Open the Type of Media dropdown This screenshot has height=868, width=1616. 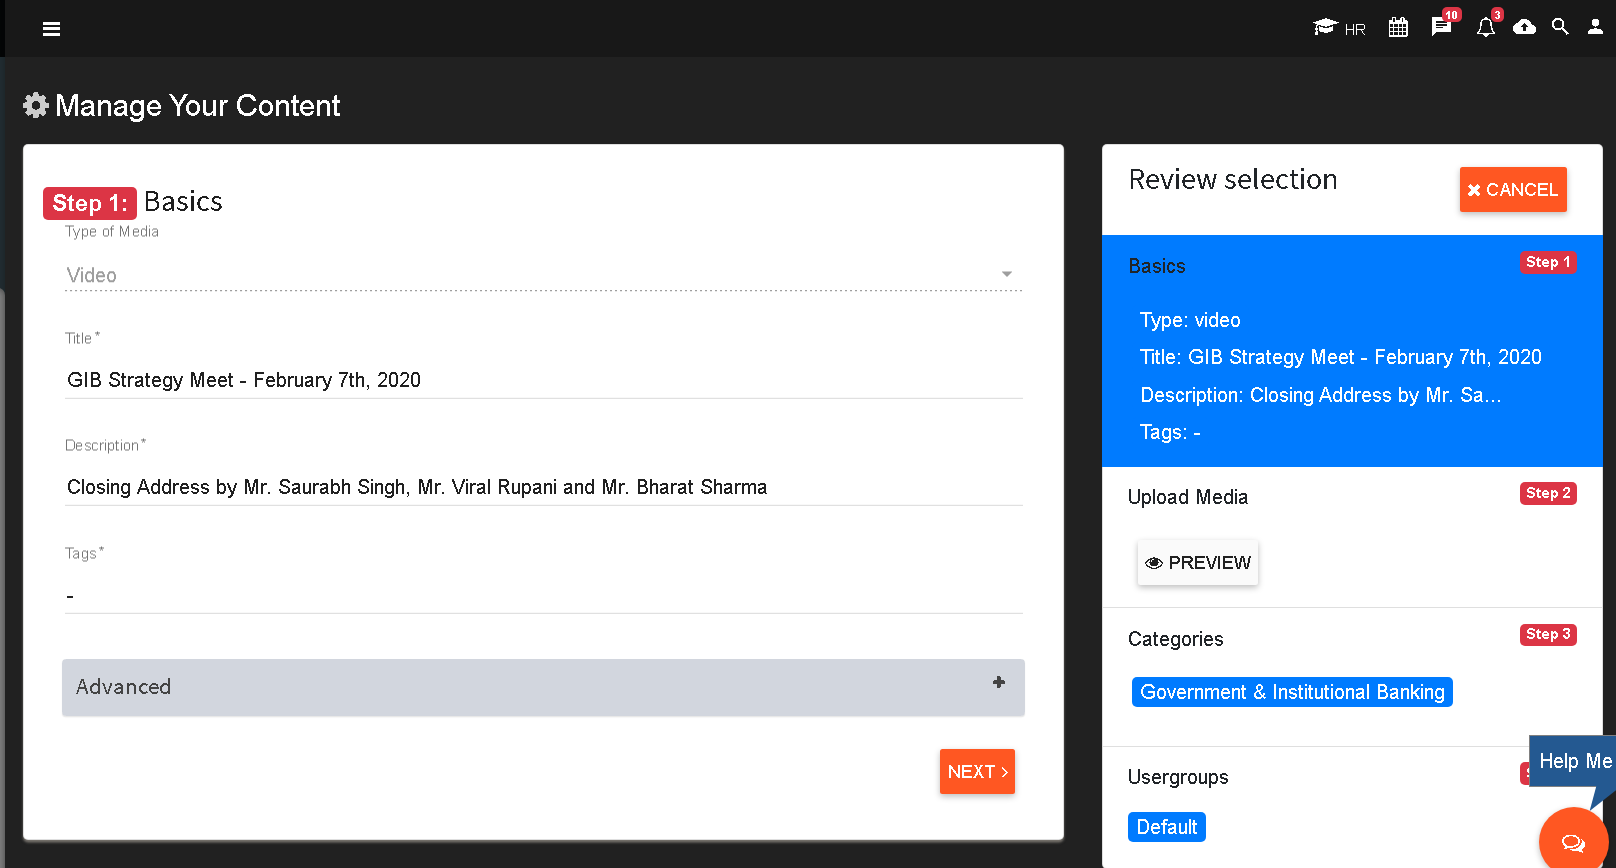(x=544, y=275)
